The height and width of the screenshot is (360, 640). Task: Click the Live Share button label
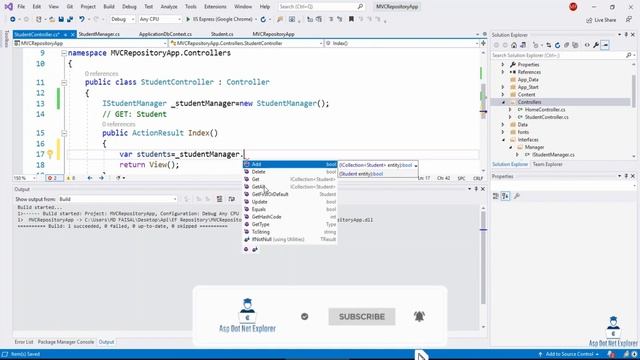click(x=605, y=20)
